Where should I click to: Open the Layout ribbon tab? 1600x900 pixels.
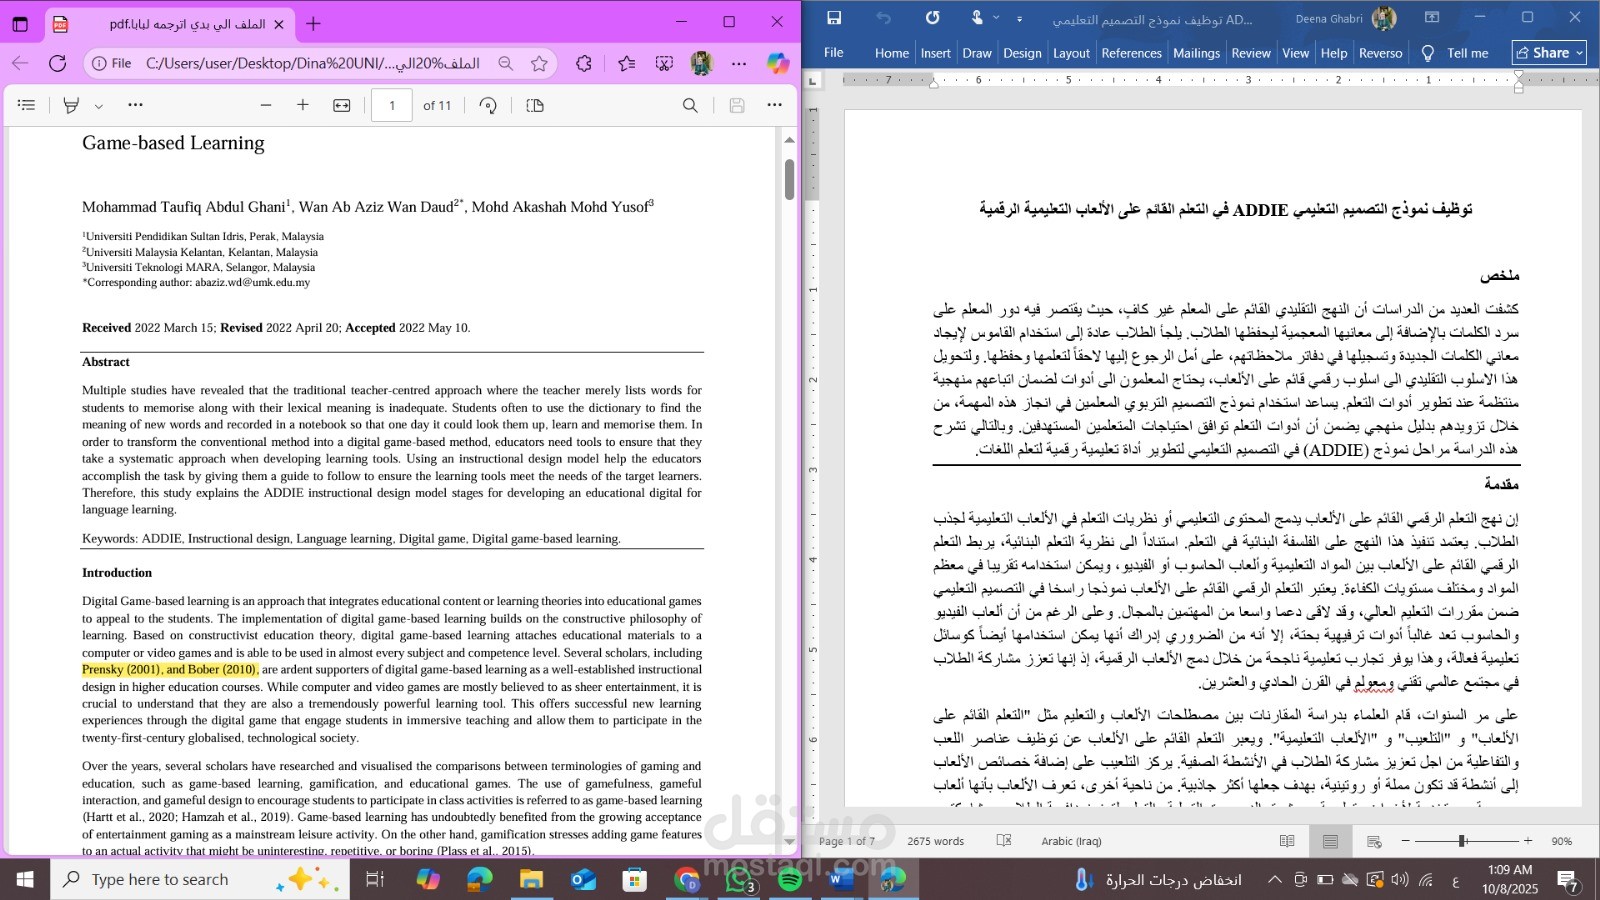pyautogui.click(x=1071, y=53)
